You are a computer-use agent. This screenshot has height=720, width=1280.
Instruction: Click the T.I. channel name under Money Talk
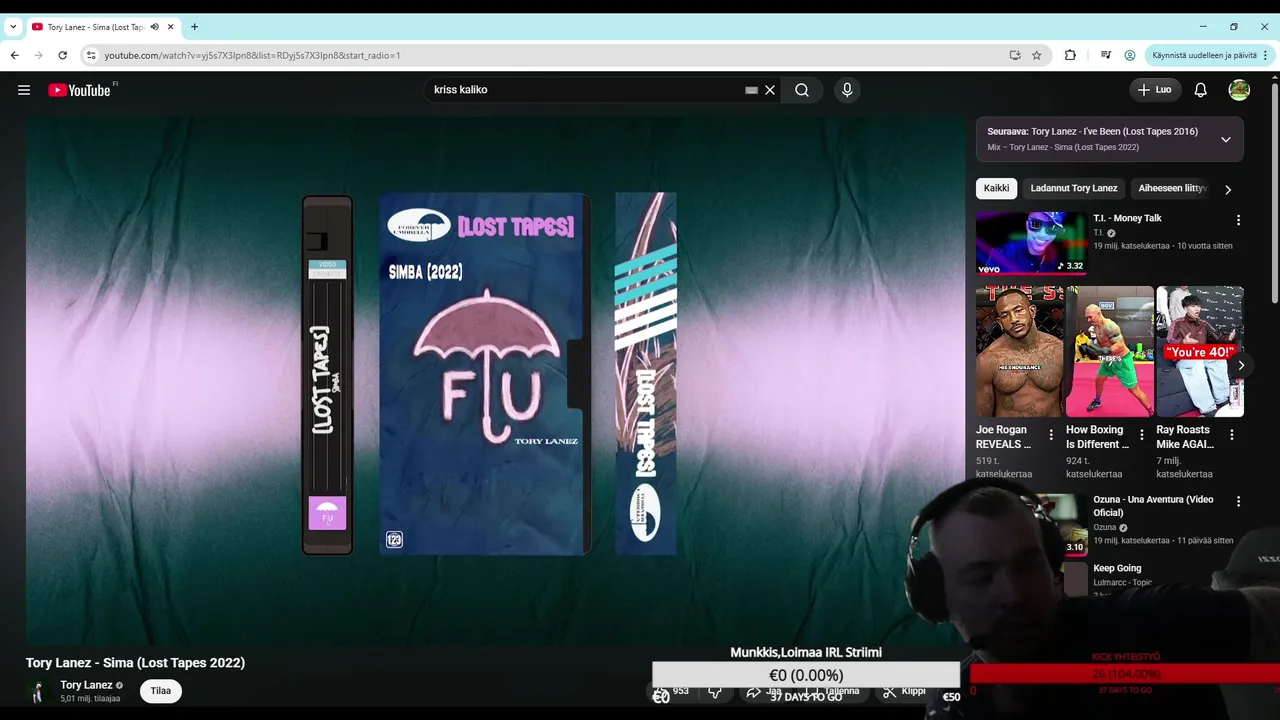(x=1099, y=233)
